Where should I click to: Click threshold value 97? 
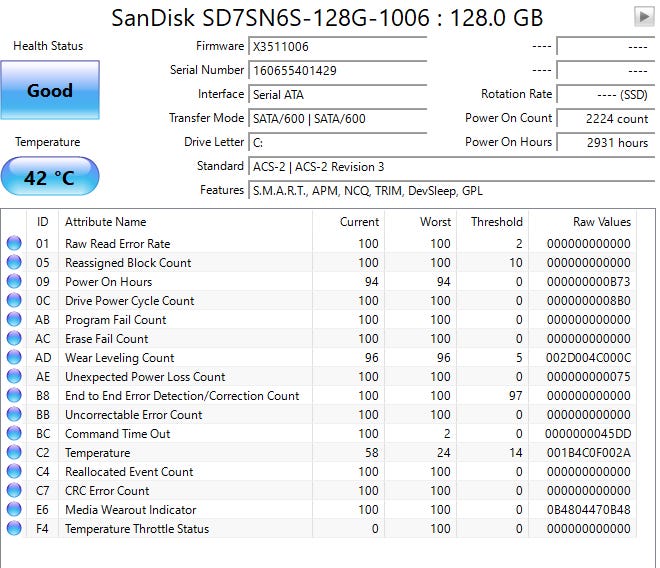tap(516, 395)
